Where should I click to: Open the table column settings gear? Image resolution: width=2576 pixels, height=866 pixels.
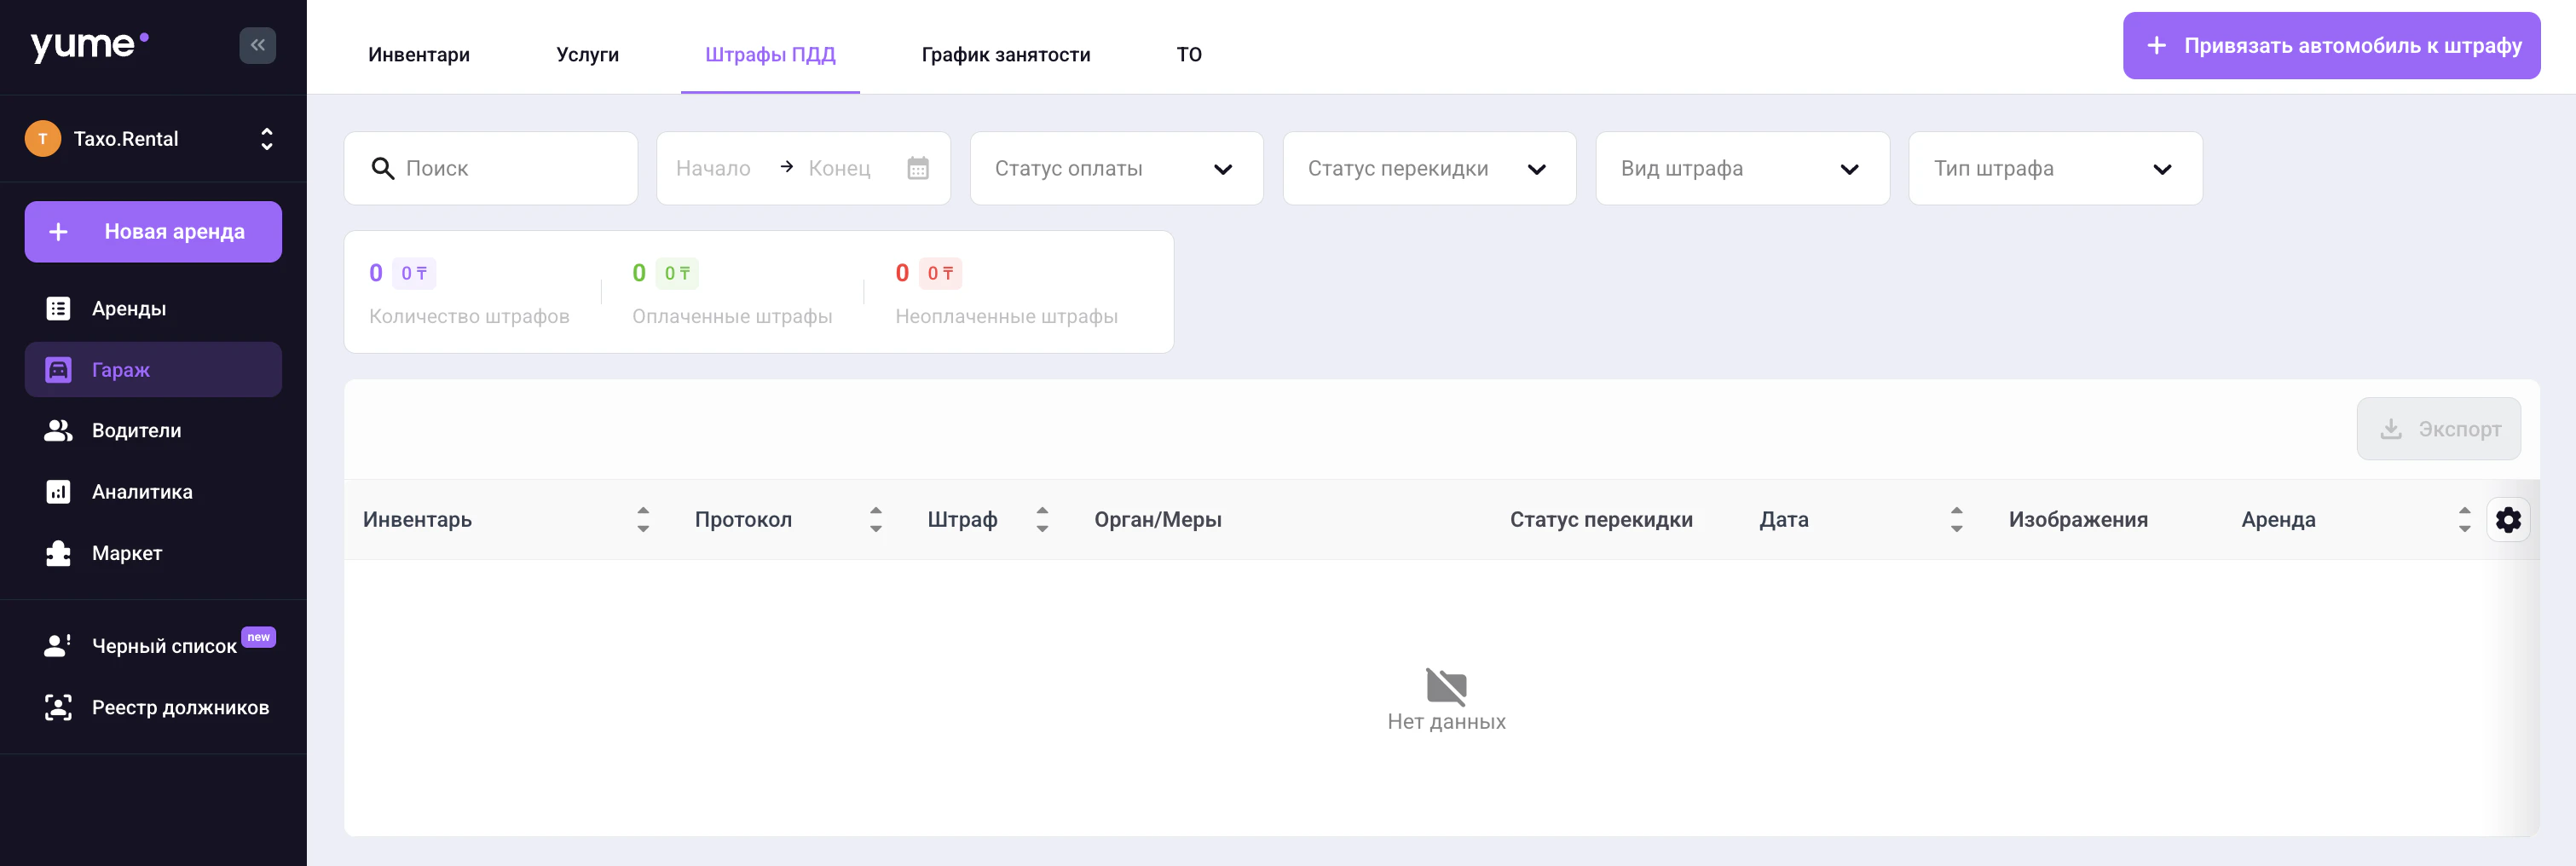[2509, 519]
